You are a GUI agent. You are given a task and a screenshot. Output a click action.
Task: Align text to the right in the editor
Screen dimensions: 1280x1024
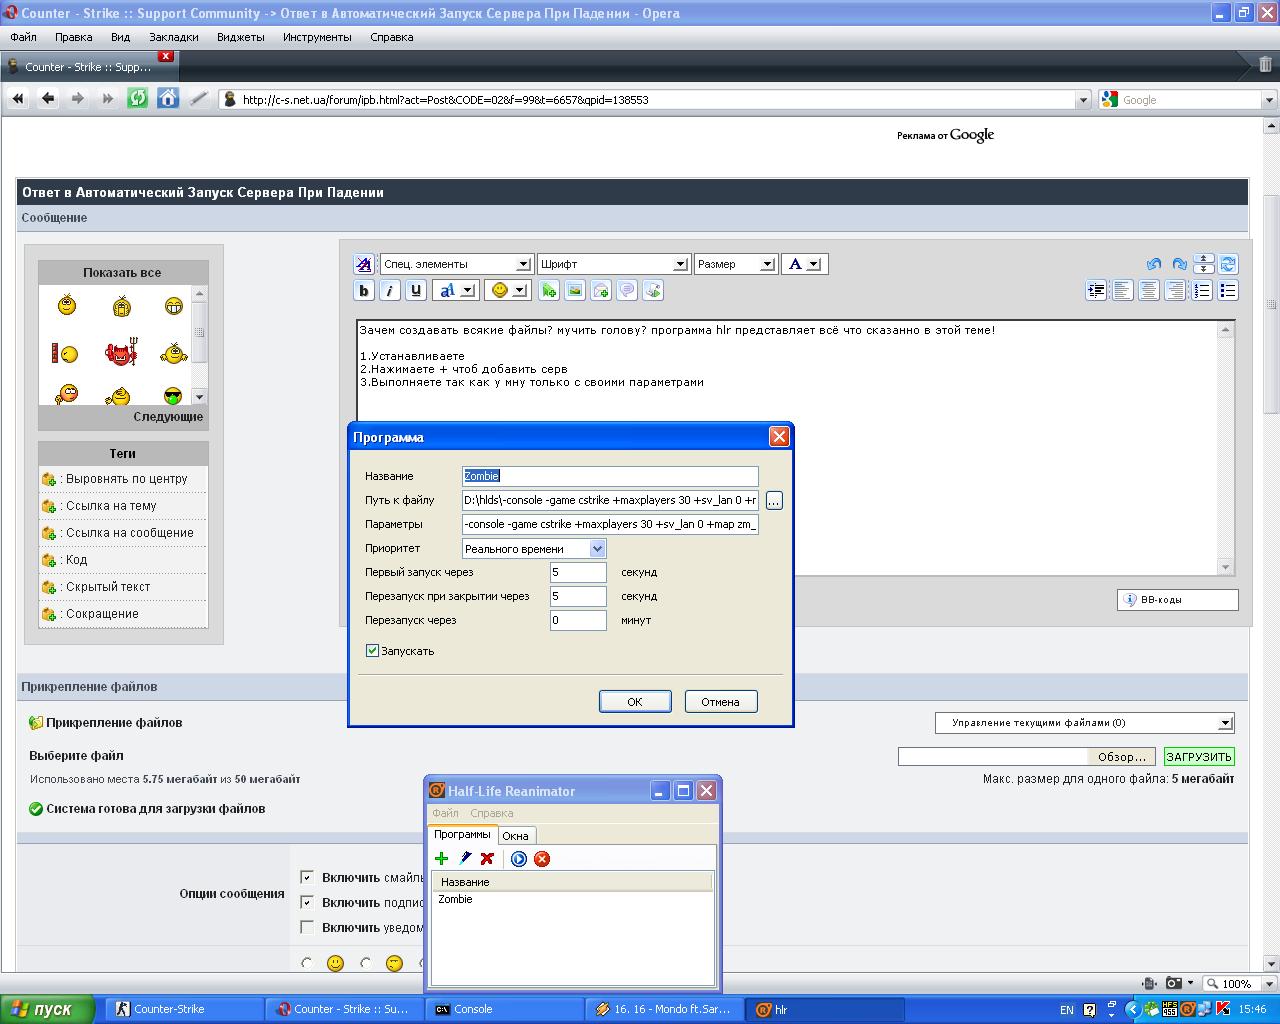coord(1175,290)
